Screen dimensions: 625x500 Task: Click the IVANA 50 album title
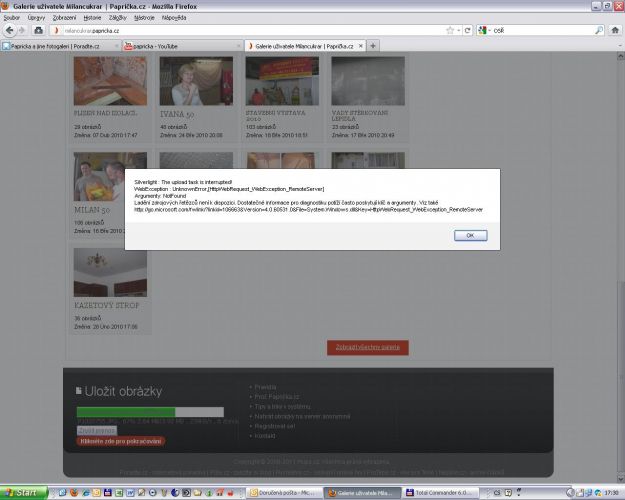click(177, 114)
